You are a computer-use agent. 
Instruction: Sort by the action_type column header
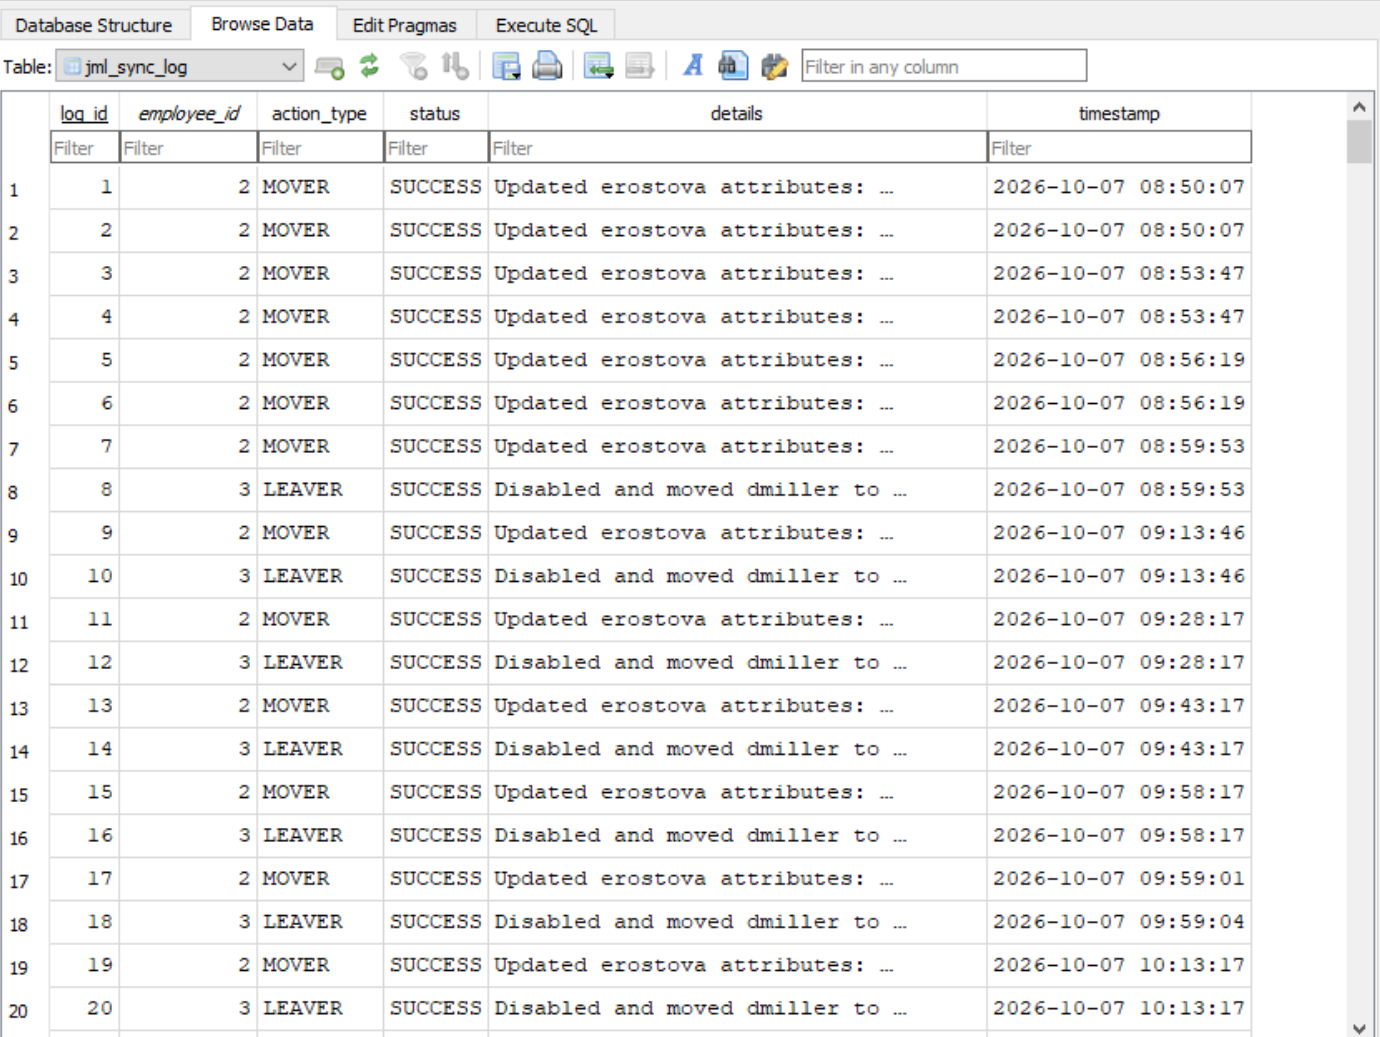click(320, 113)
